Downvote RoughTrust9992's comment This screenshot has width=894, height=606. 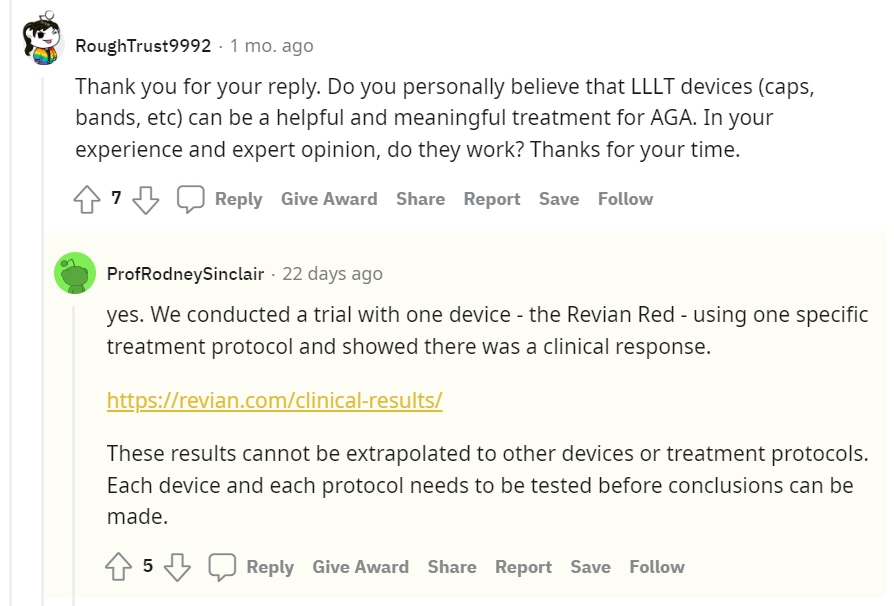point(146,199)
